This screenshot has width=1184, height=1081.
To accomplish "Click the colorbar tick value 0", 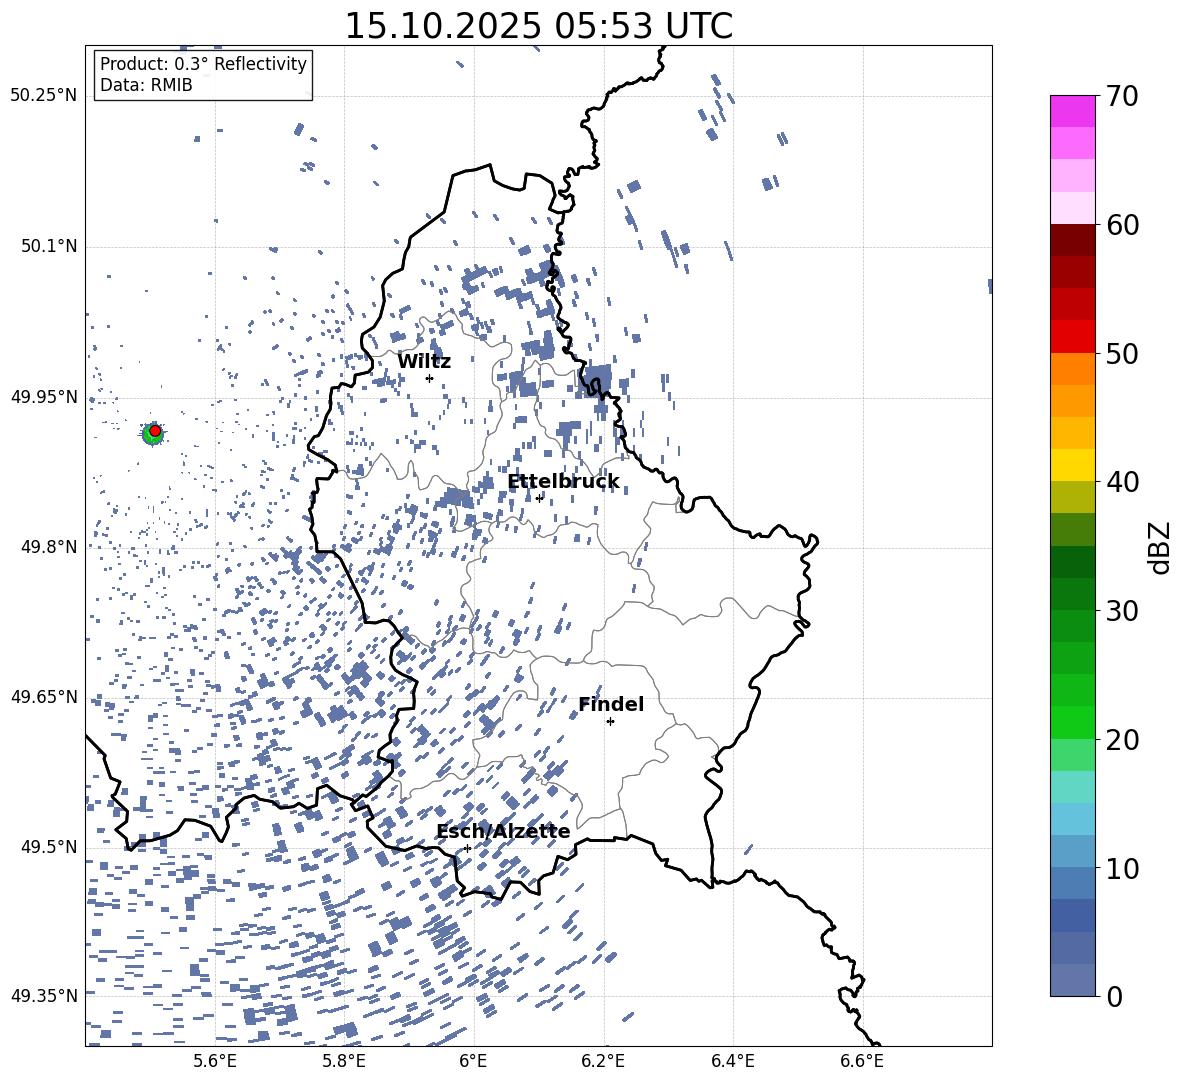I will (1115, 997).
